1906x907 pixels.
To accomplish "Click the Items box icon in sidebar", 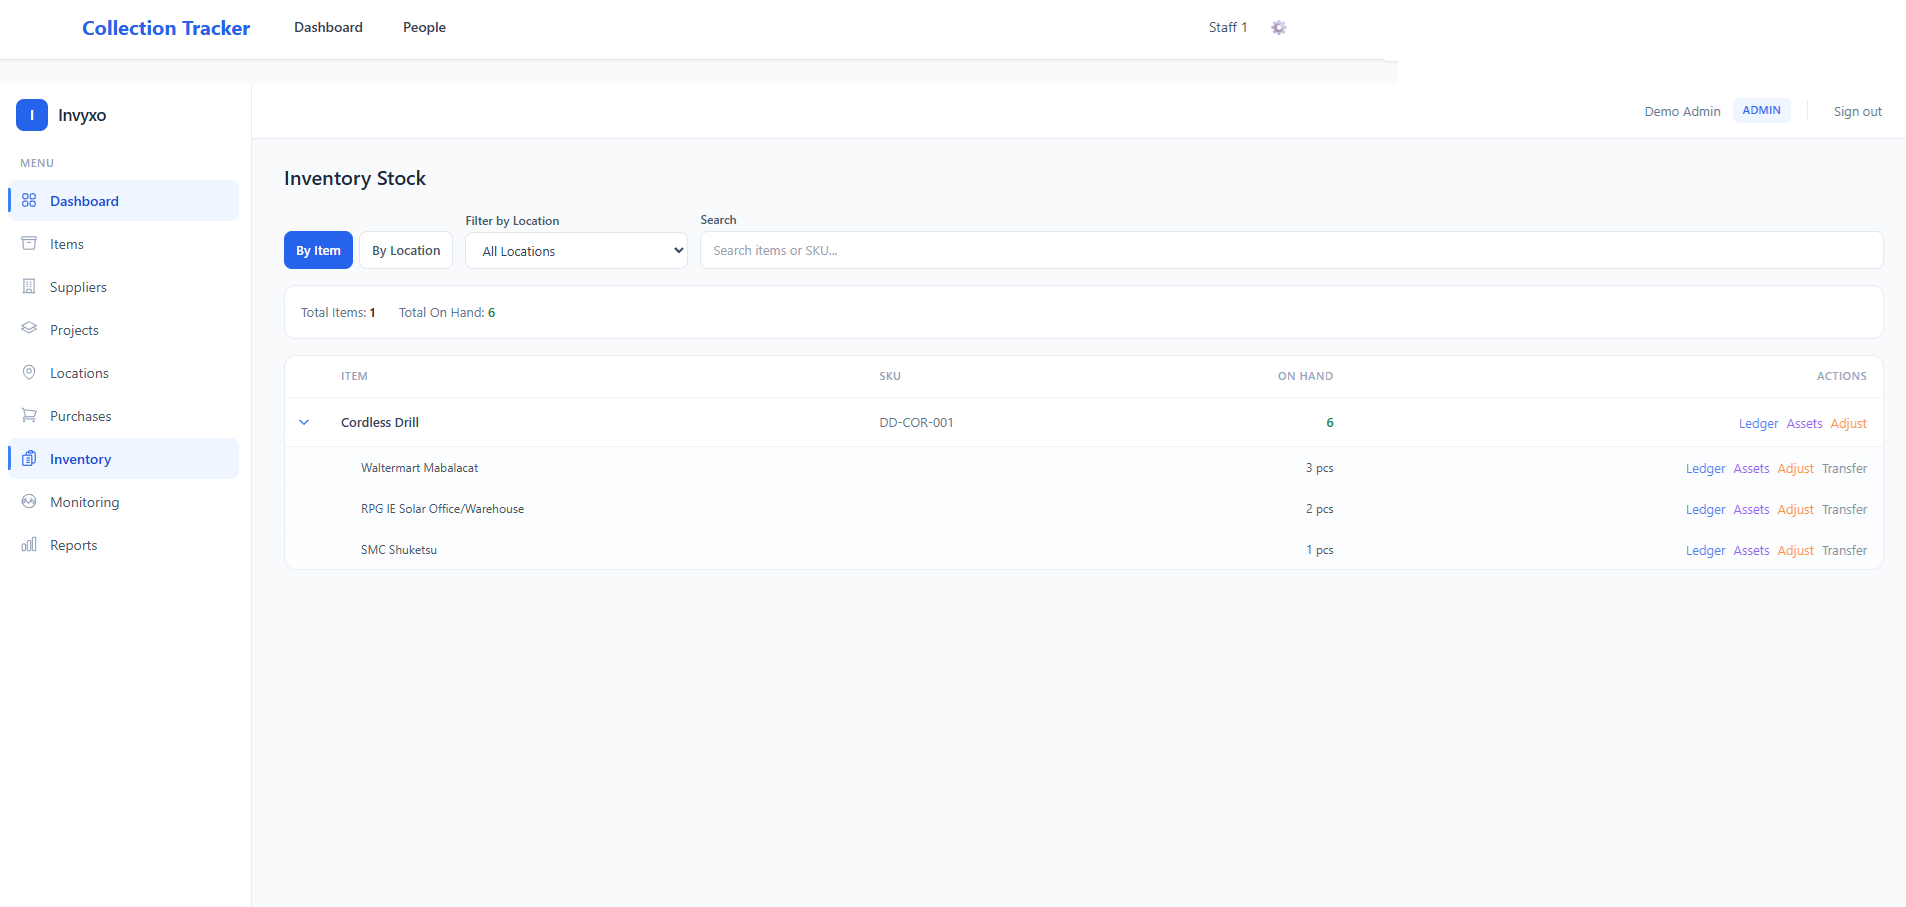I will (29, 243).
